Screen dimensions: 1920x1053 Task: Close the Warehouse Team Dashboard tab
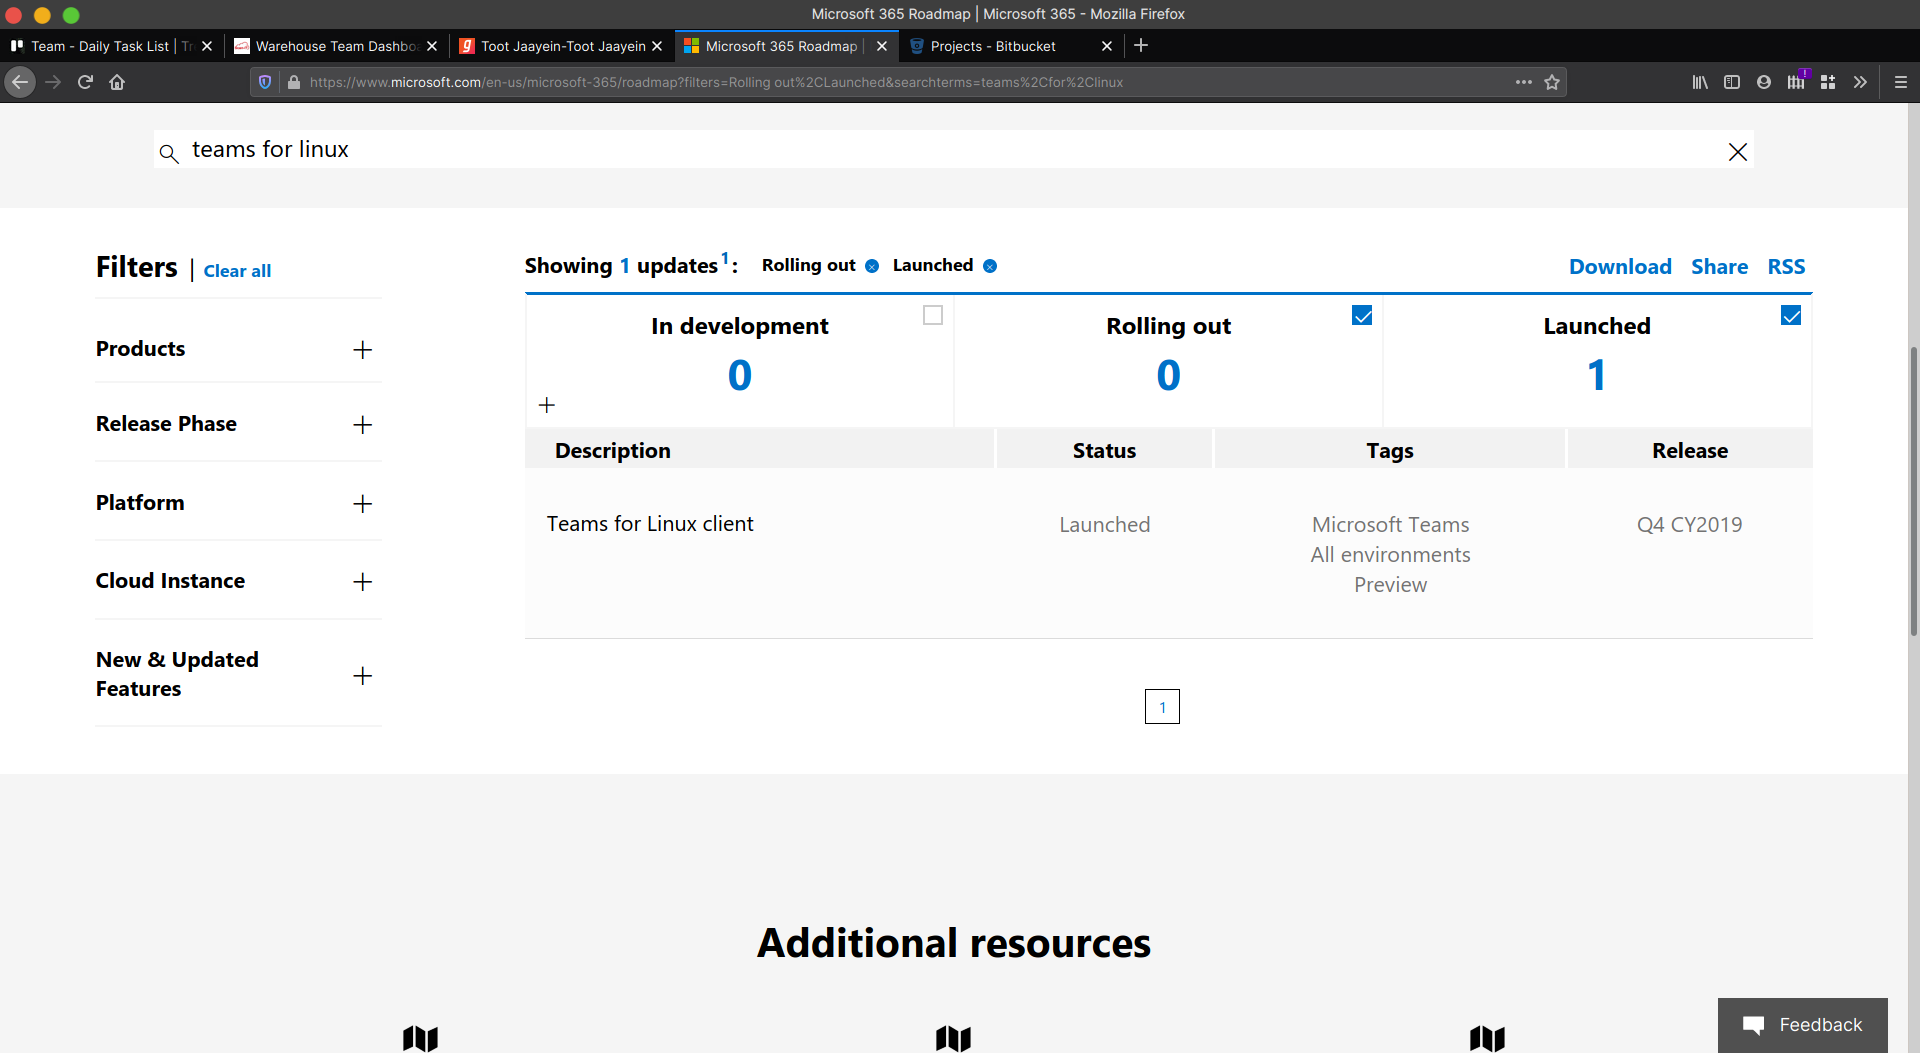pos(432,46)
